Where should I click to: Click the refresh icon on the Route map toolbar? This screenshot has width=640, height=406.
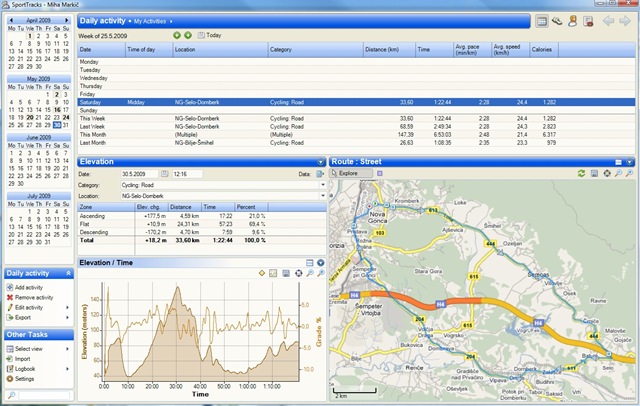pyautogui.click(x=581, y=173)
